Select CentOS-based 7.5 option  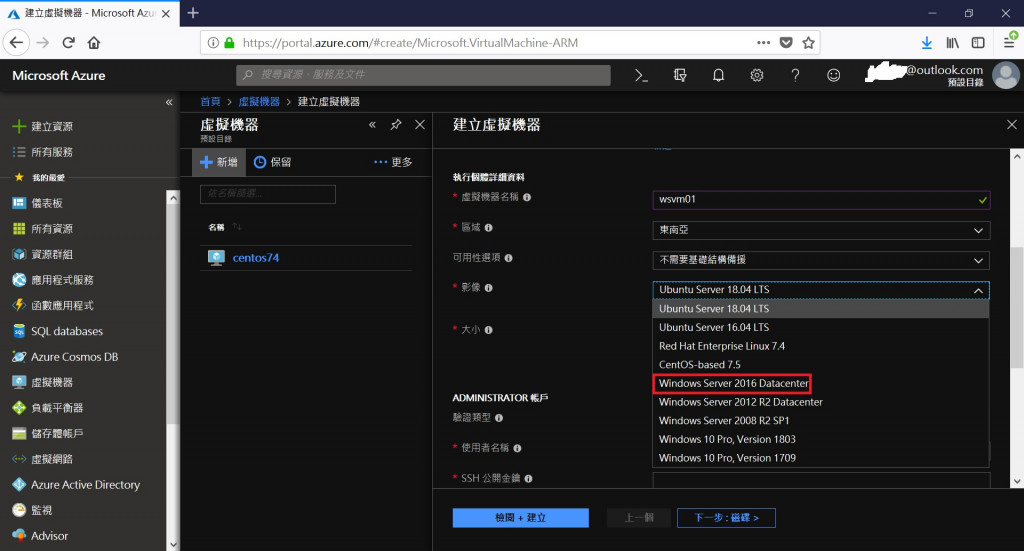click(820, 364)
